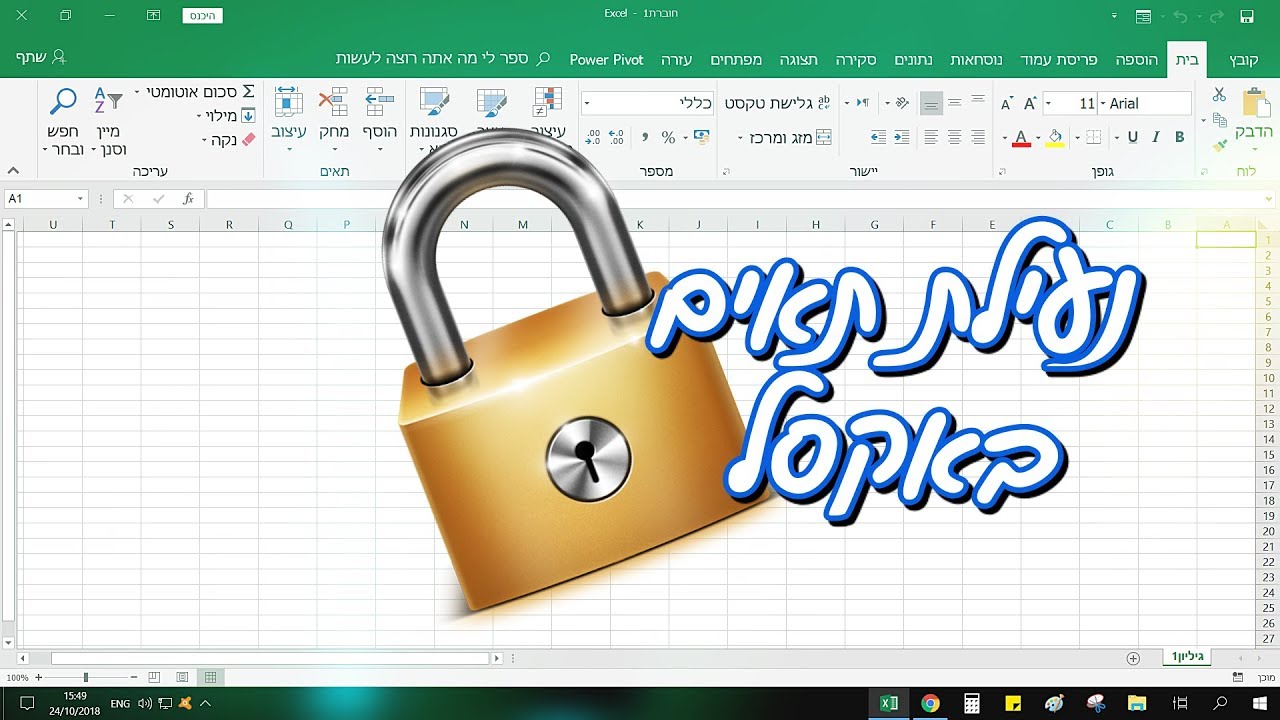The width and height of the screenshot is (1280, 720).
Task: Click the Delete cells (מחק) icon
Action: (x=333, y=102)
